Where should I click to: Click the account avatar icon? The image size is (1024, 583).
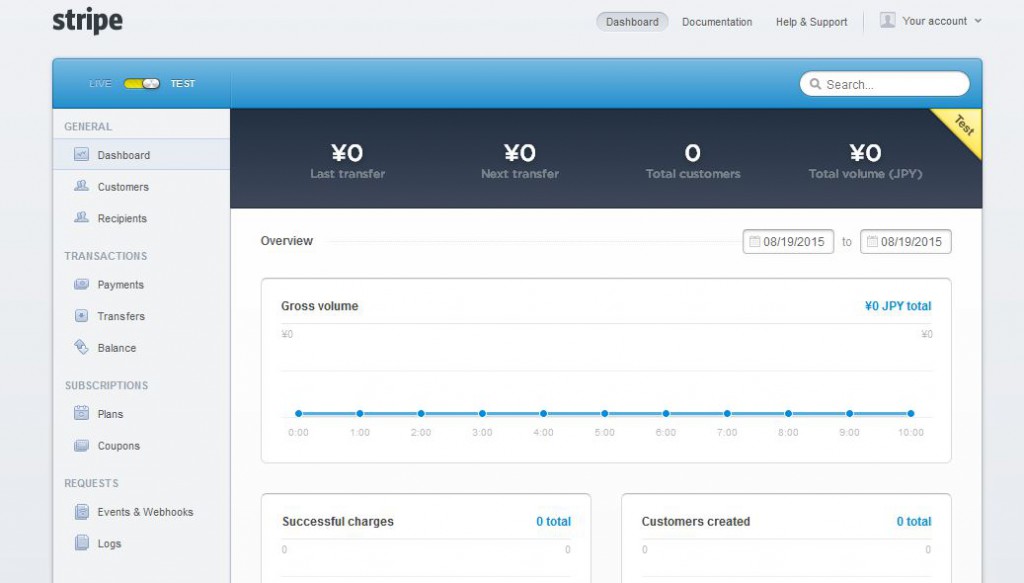pos(888,20)
